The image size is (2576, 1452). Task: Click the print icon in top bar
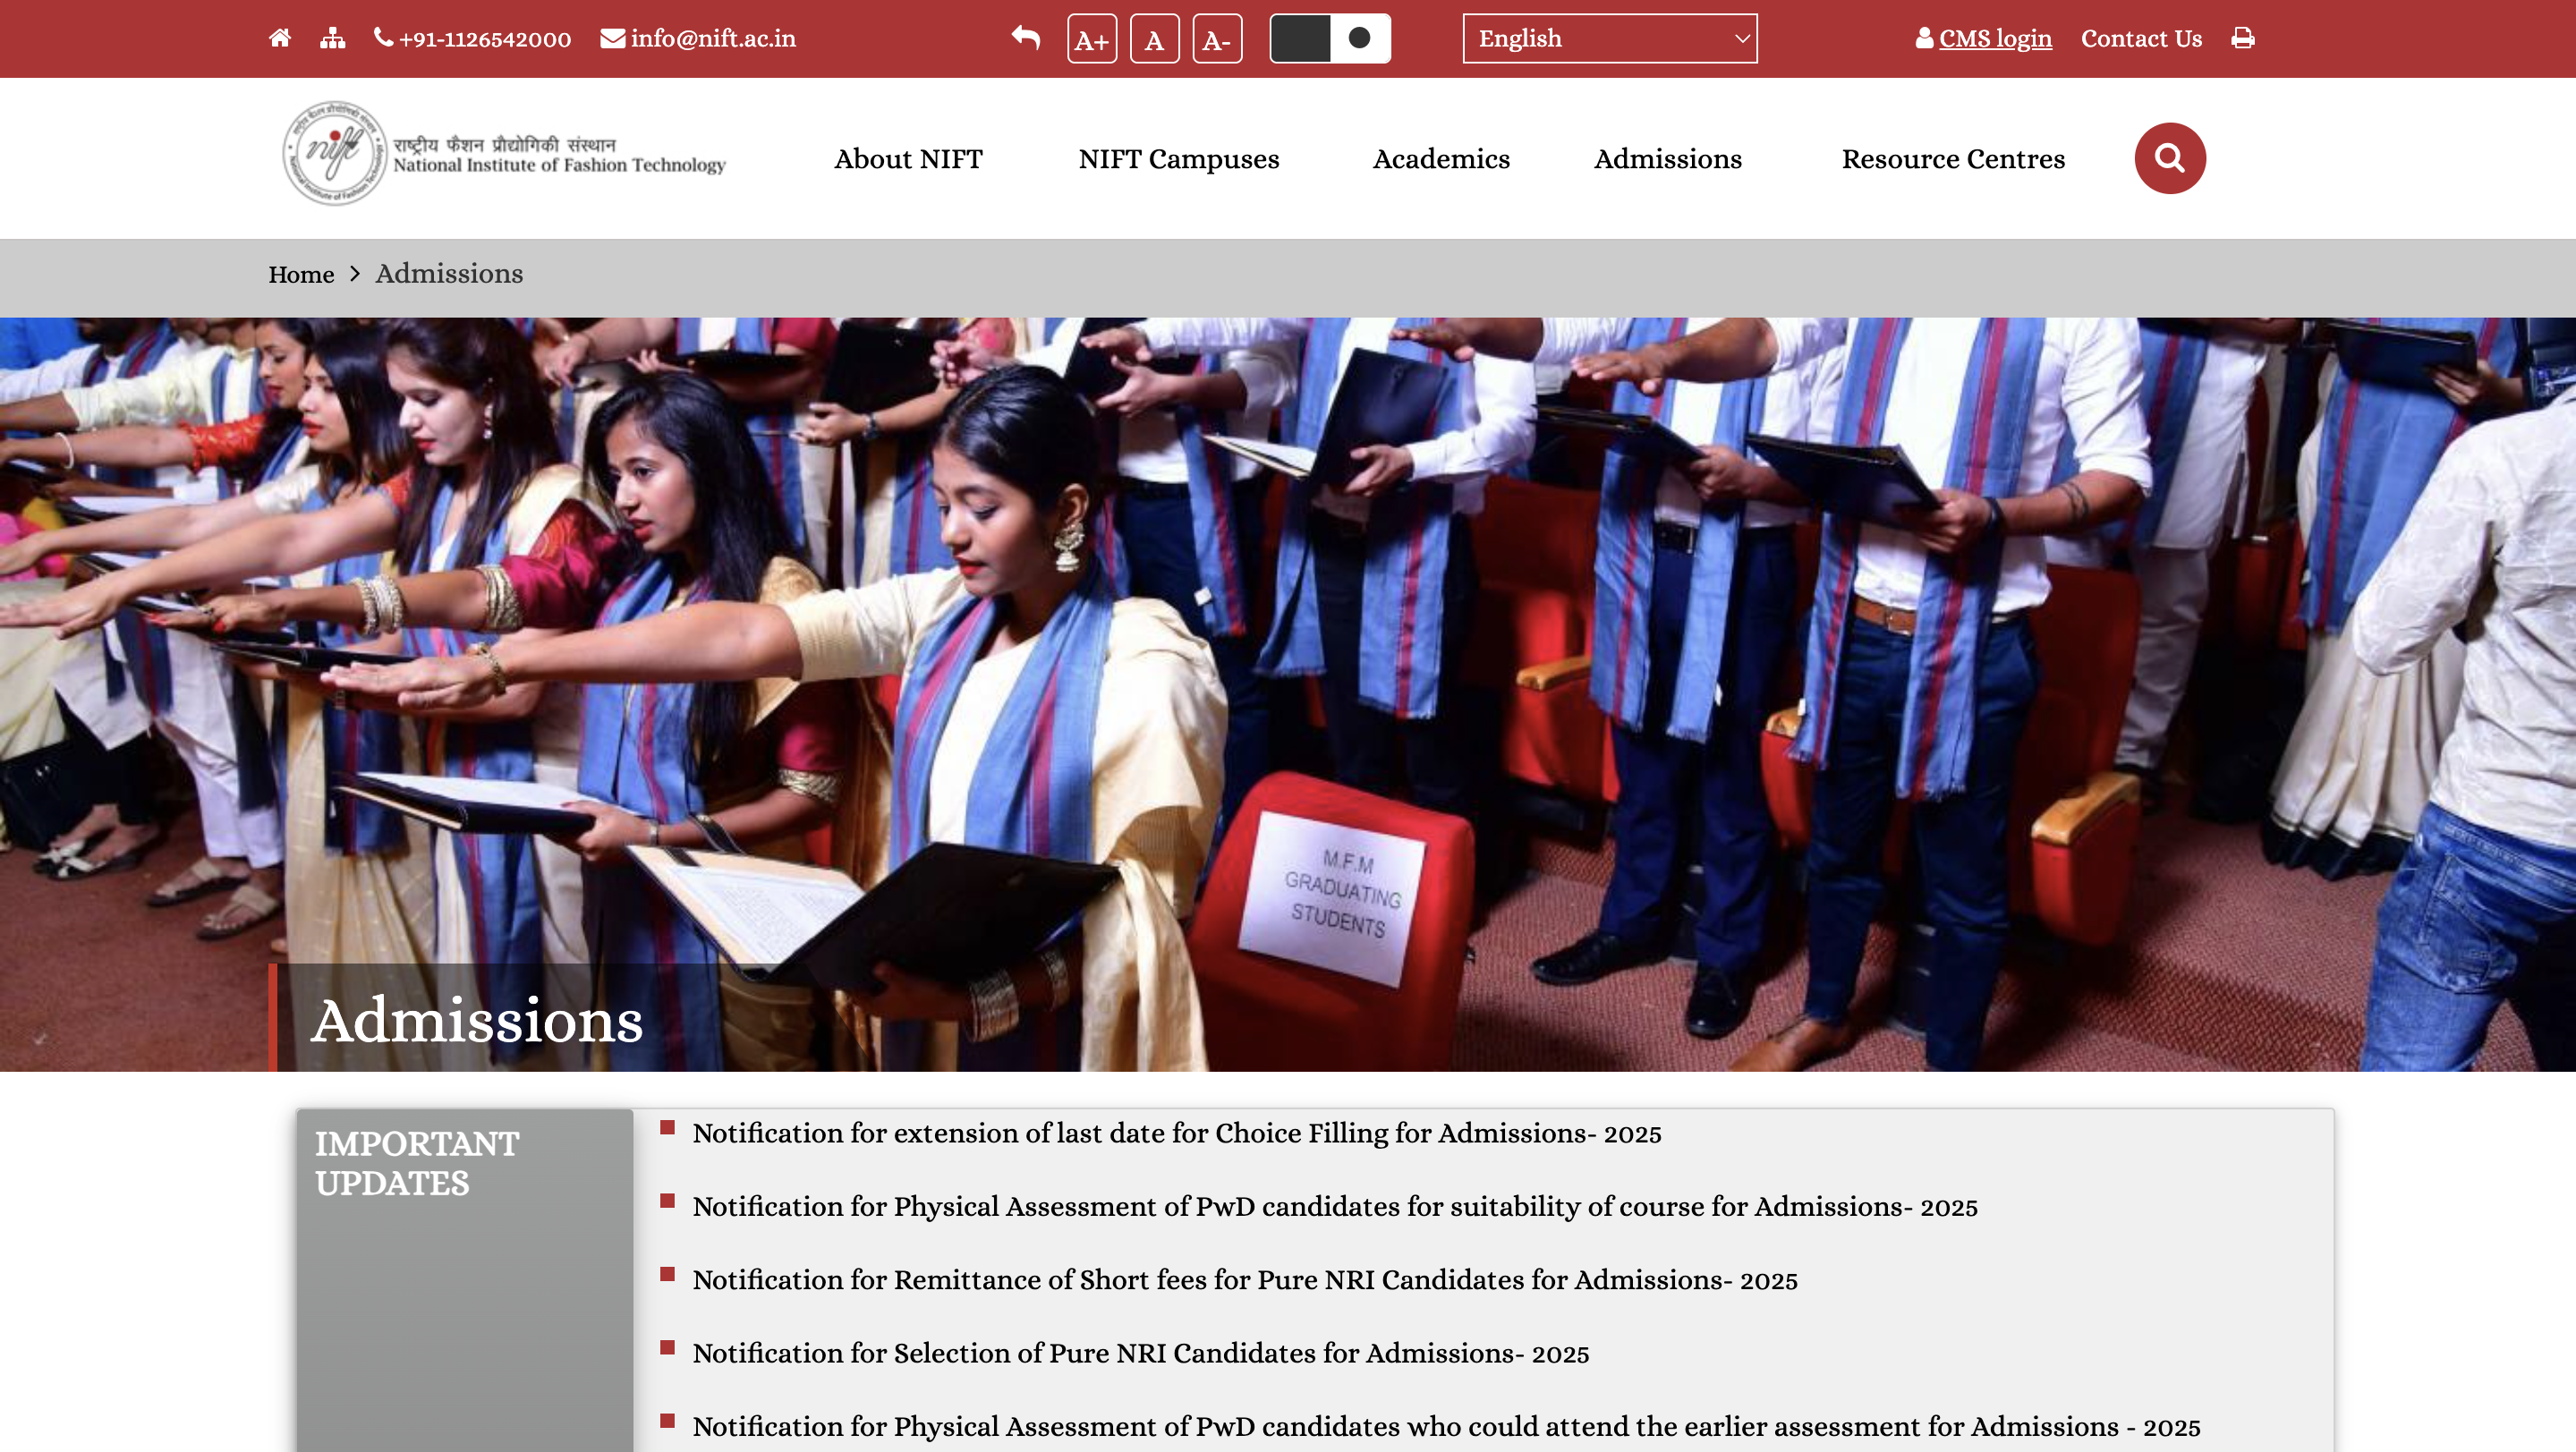2243,38
